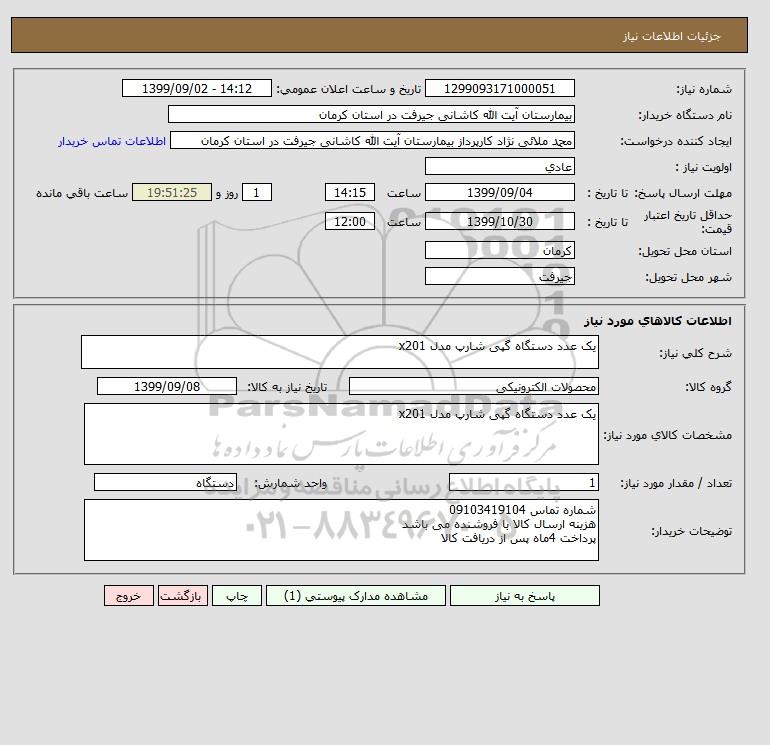Click the گروه کالا label
The width and height of the screenshot is (770, 745).
tap(708, 387)
